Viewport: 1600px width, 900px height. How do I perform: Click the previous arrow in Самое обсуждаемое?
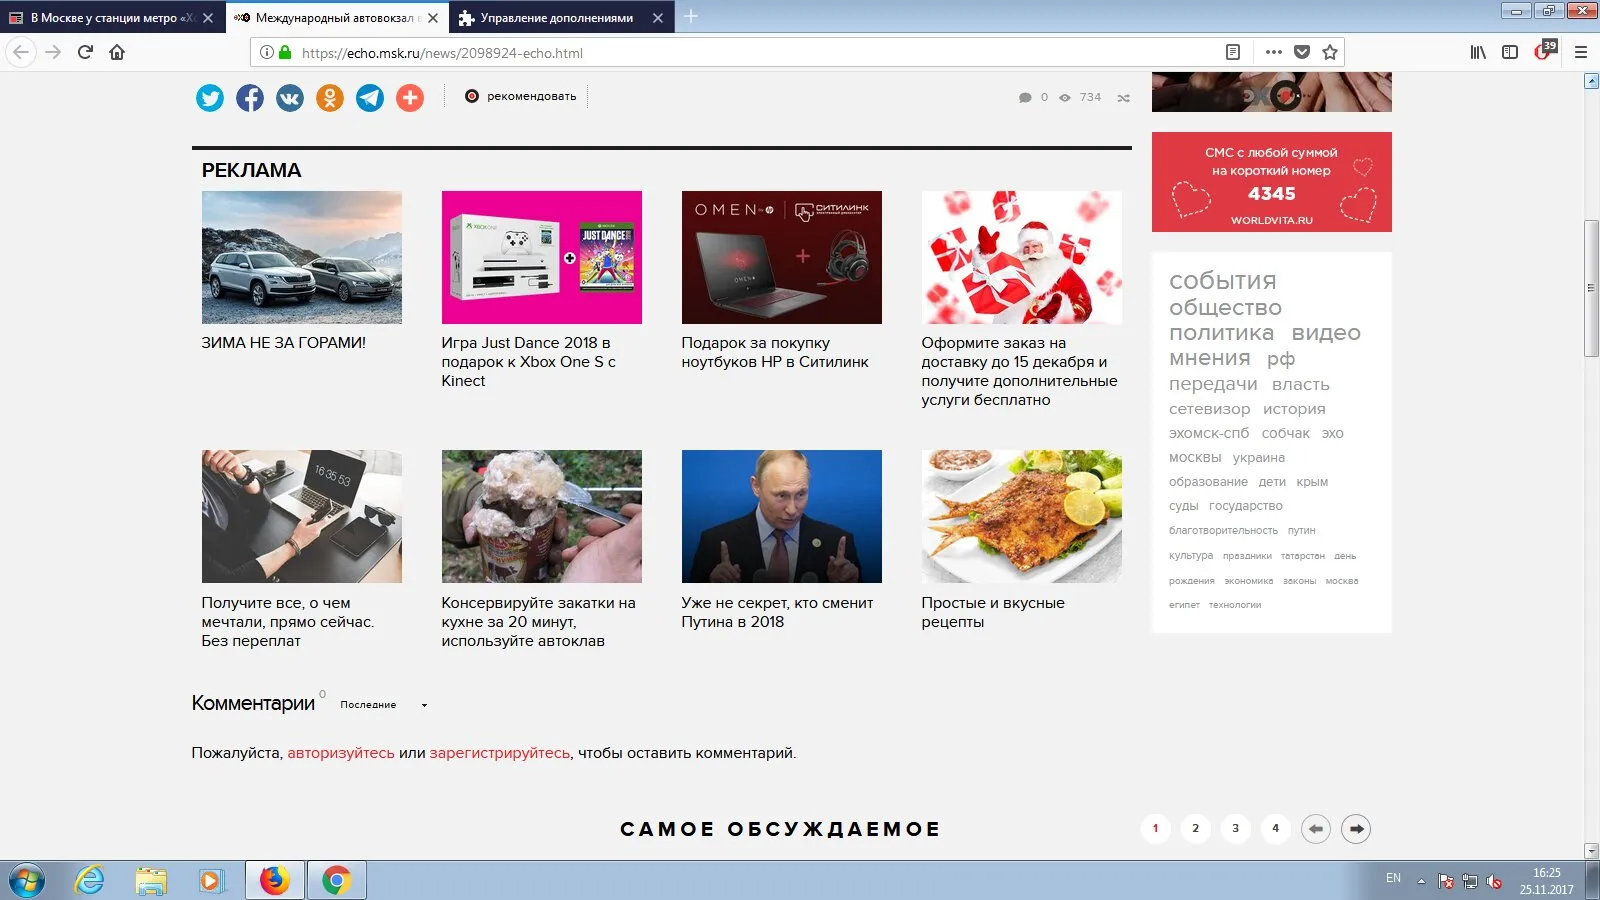1316,829
